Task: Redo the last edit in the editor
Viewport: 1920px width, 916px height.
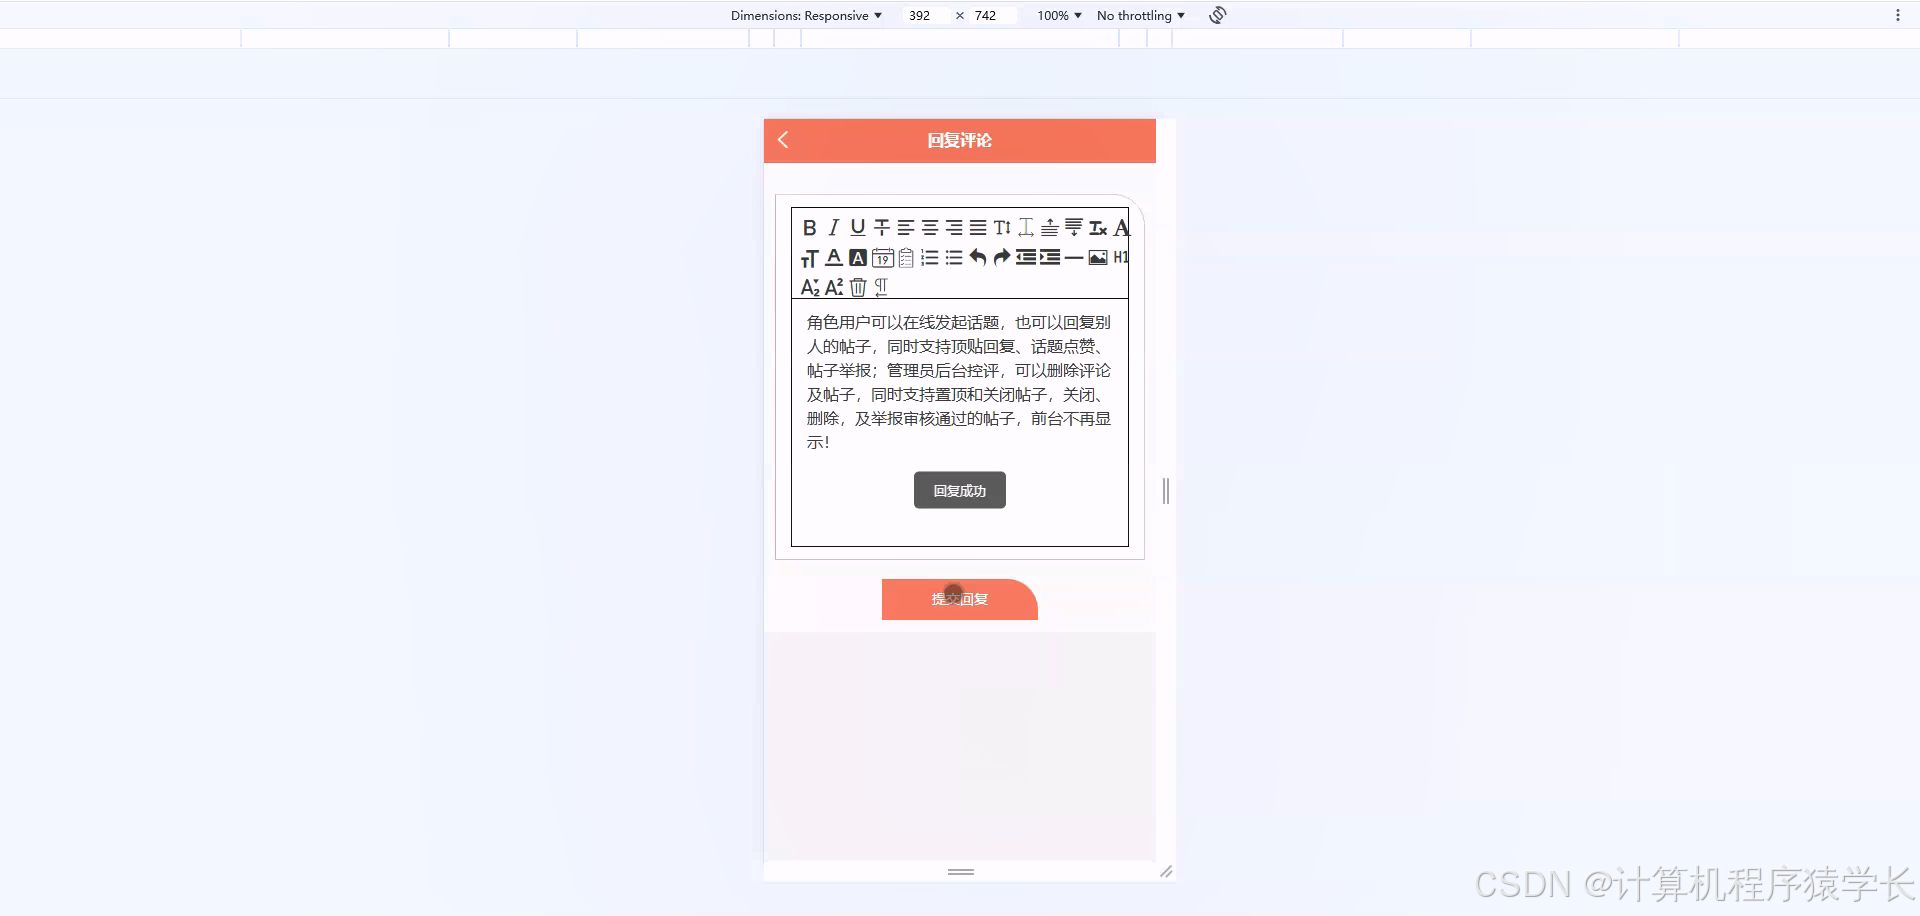Action: pyautogui.click(x=1002, y=257)
